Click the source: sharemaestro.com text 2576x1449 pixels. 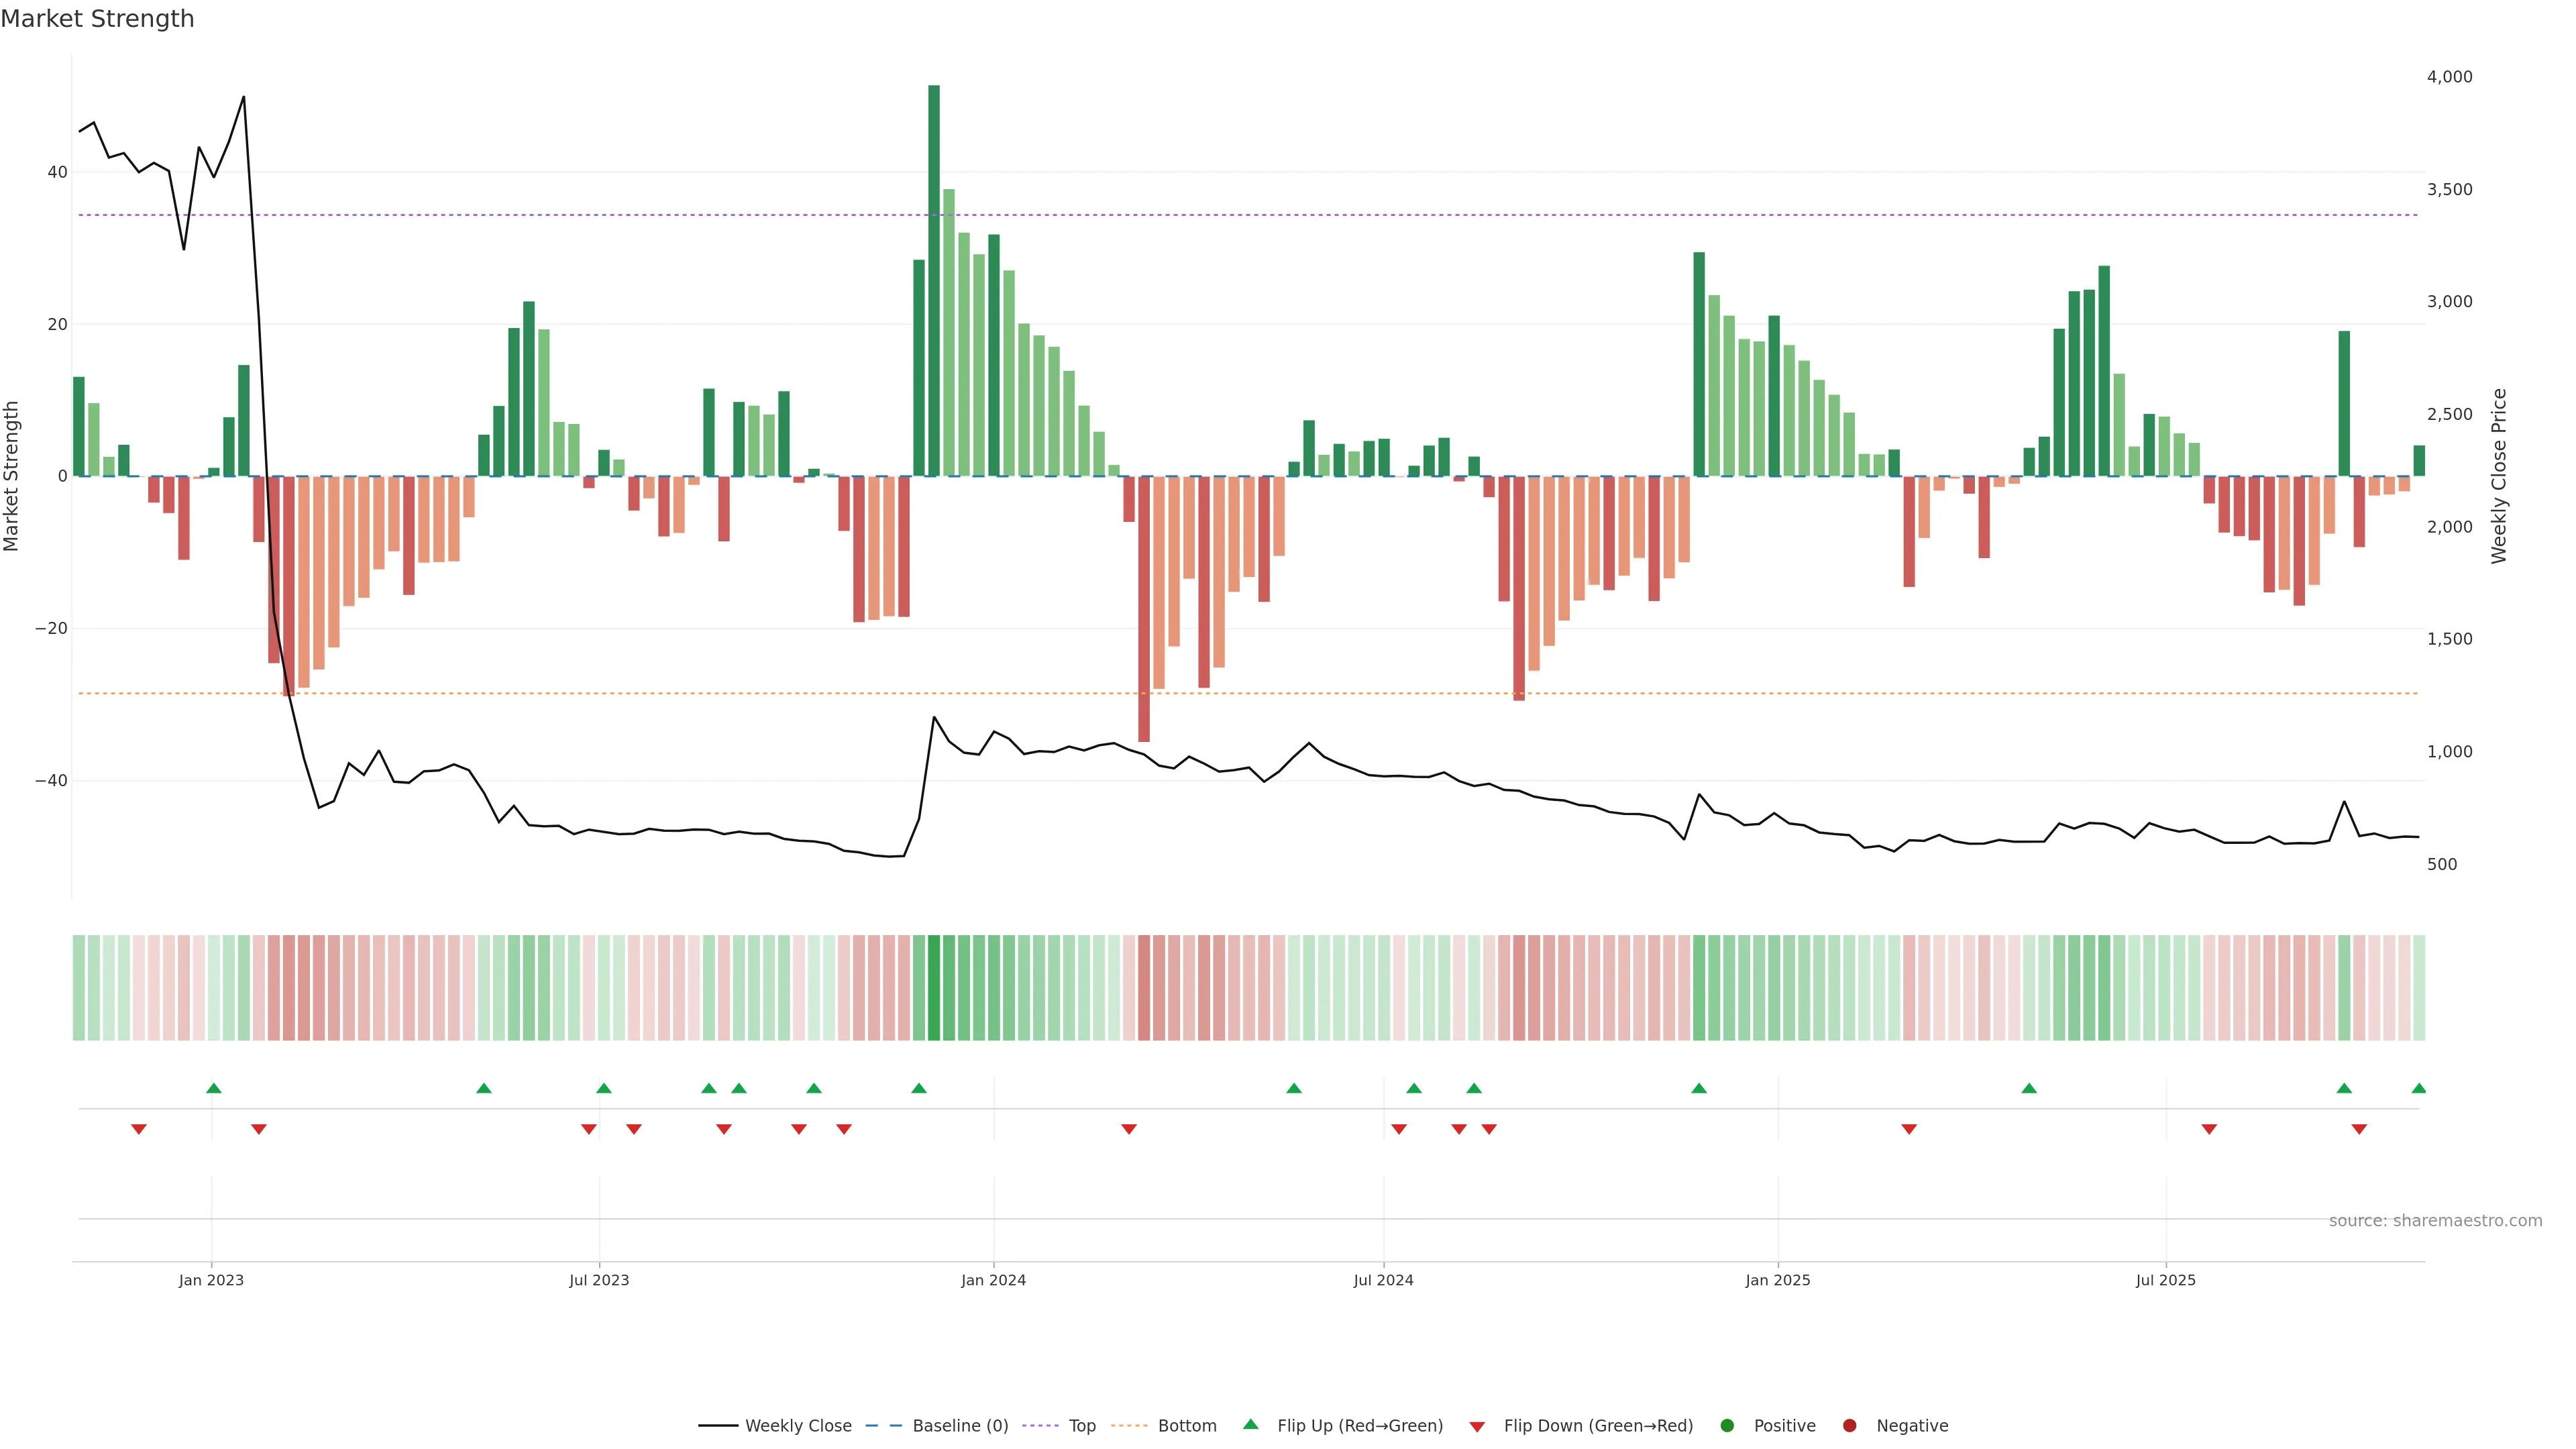point(2435,1221)
